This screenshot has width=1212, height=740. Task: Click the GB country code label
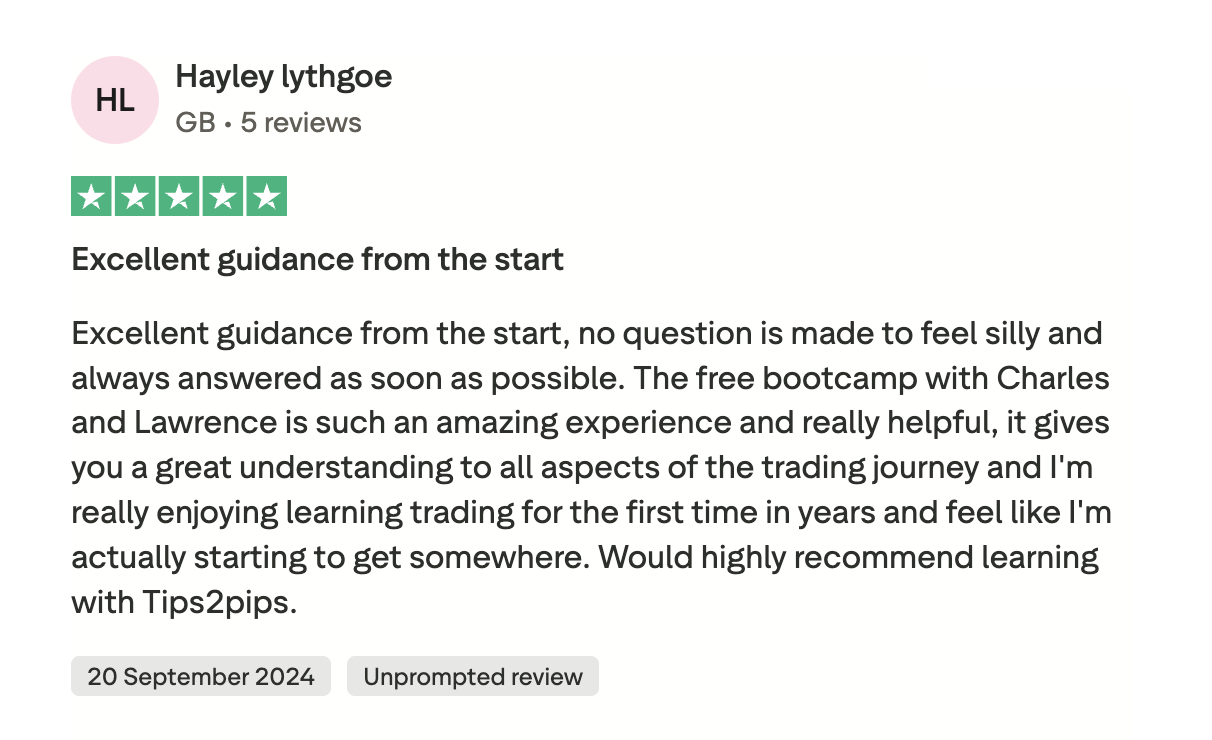(195, 123)
